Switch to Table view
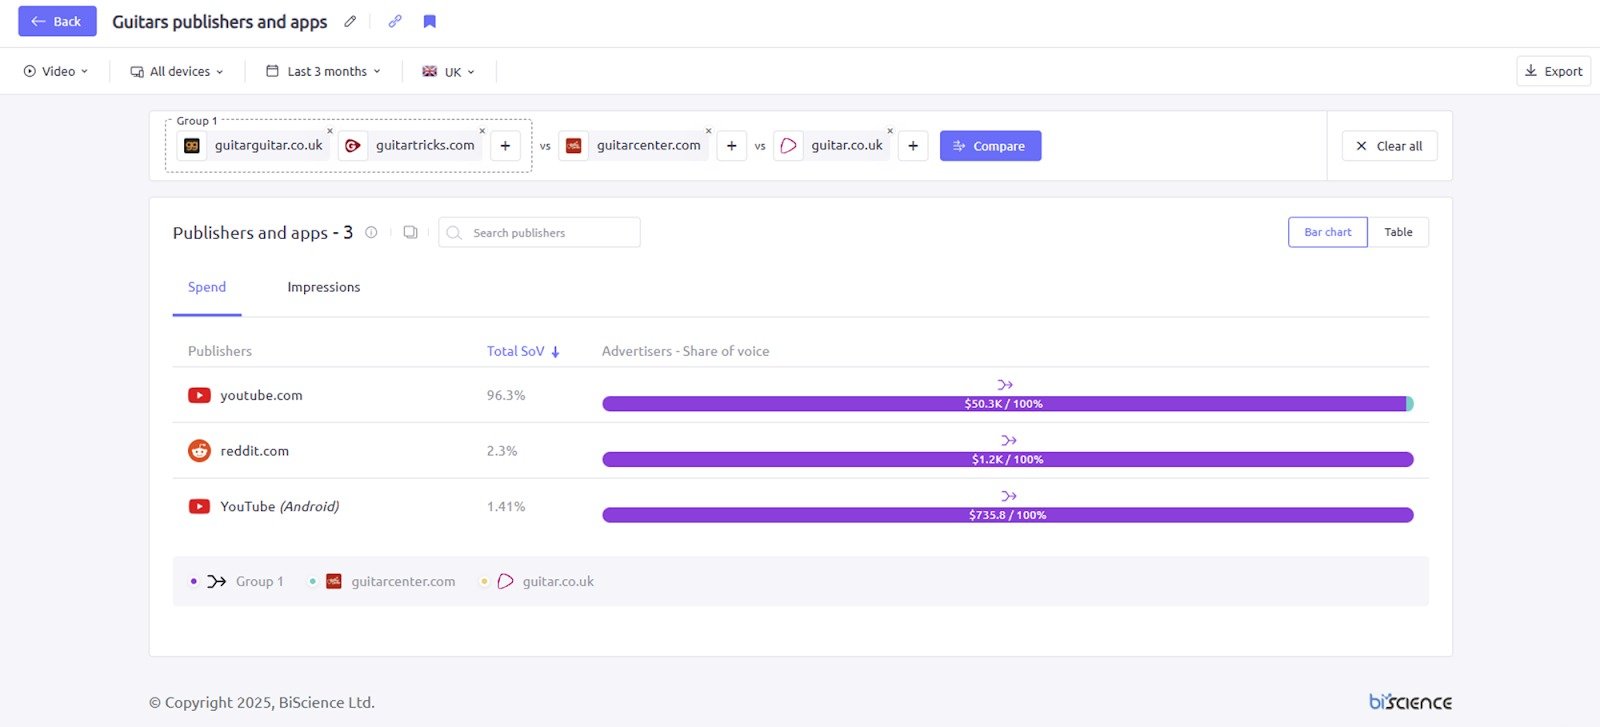Screen dimensions: 1600x727 click(x=1398, y=232)
